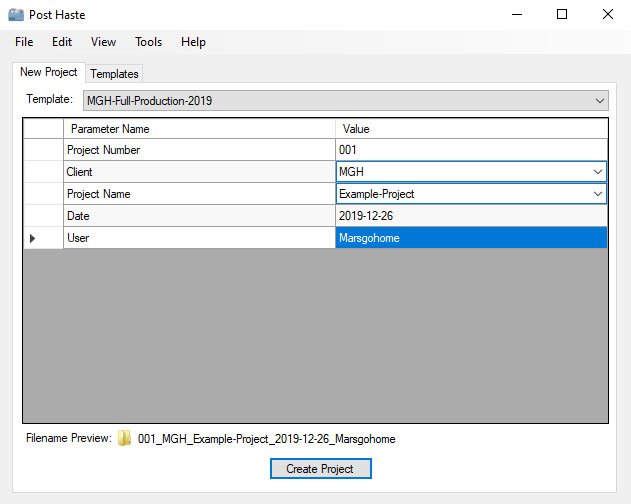
Task: Select the Date parameter cell
Action: click(x=199, y=216)
